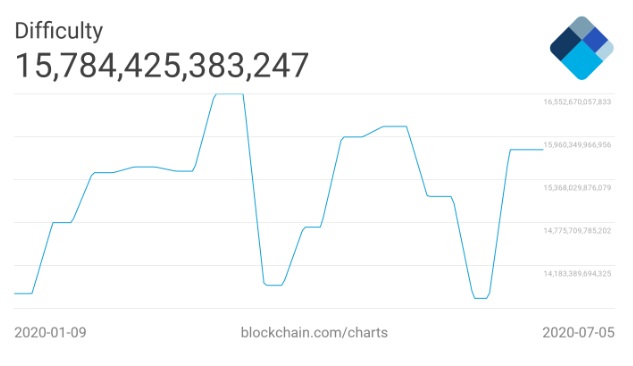This screenshot has height=366, width=633.
Task: Click the 15,960,349,966,956 axis label
Action: pos(577,144)
